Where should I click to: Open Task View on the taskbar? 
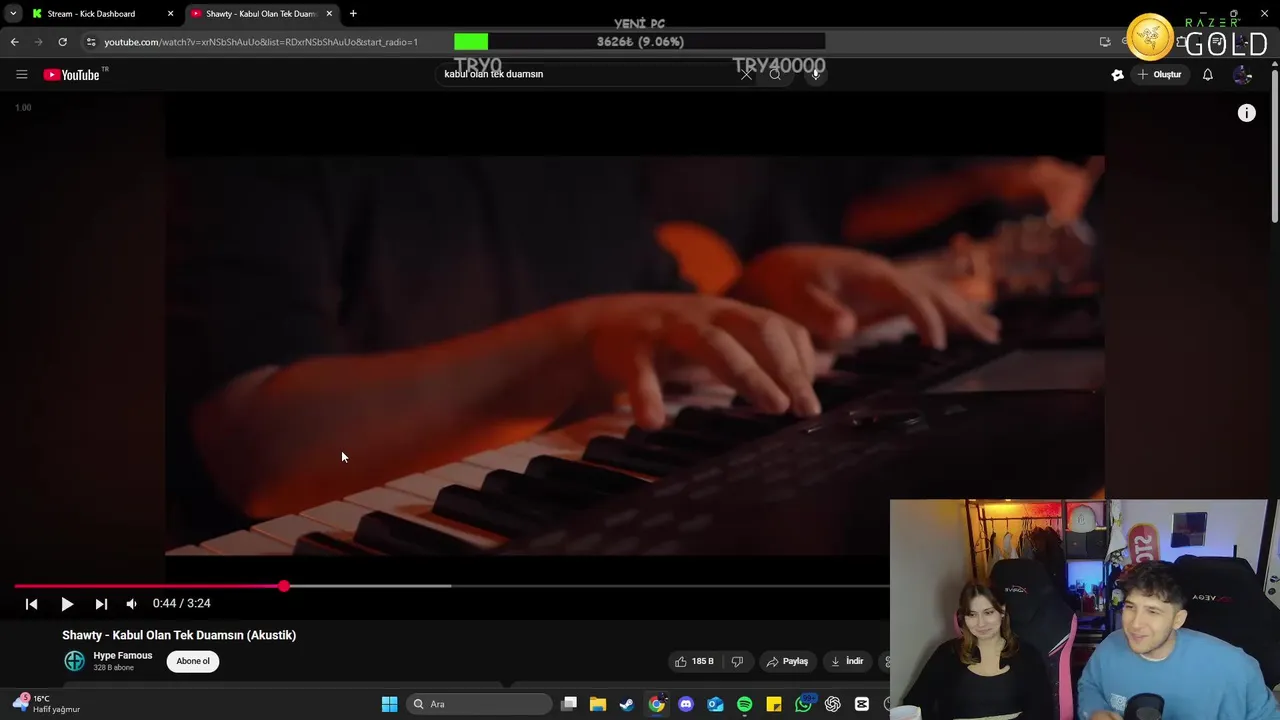[569, 704]
